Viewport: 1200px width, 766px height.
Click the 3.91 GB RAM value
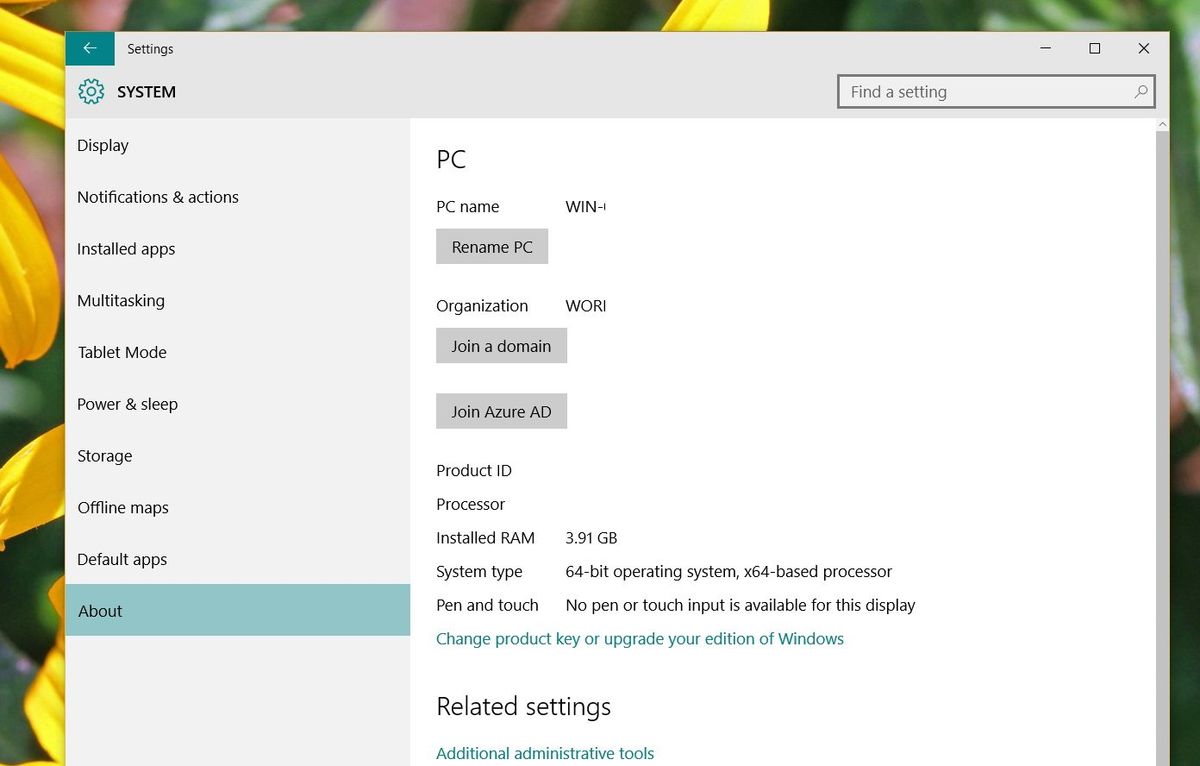[x=591, y=538]
